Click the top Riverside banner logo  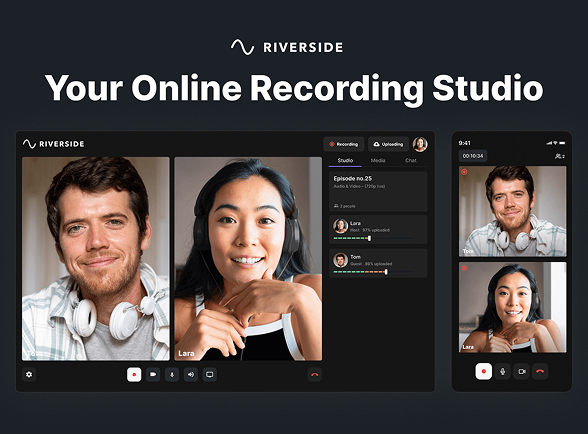(x=287, y=47)
